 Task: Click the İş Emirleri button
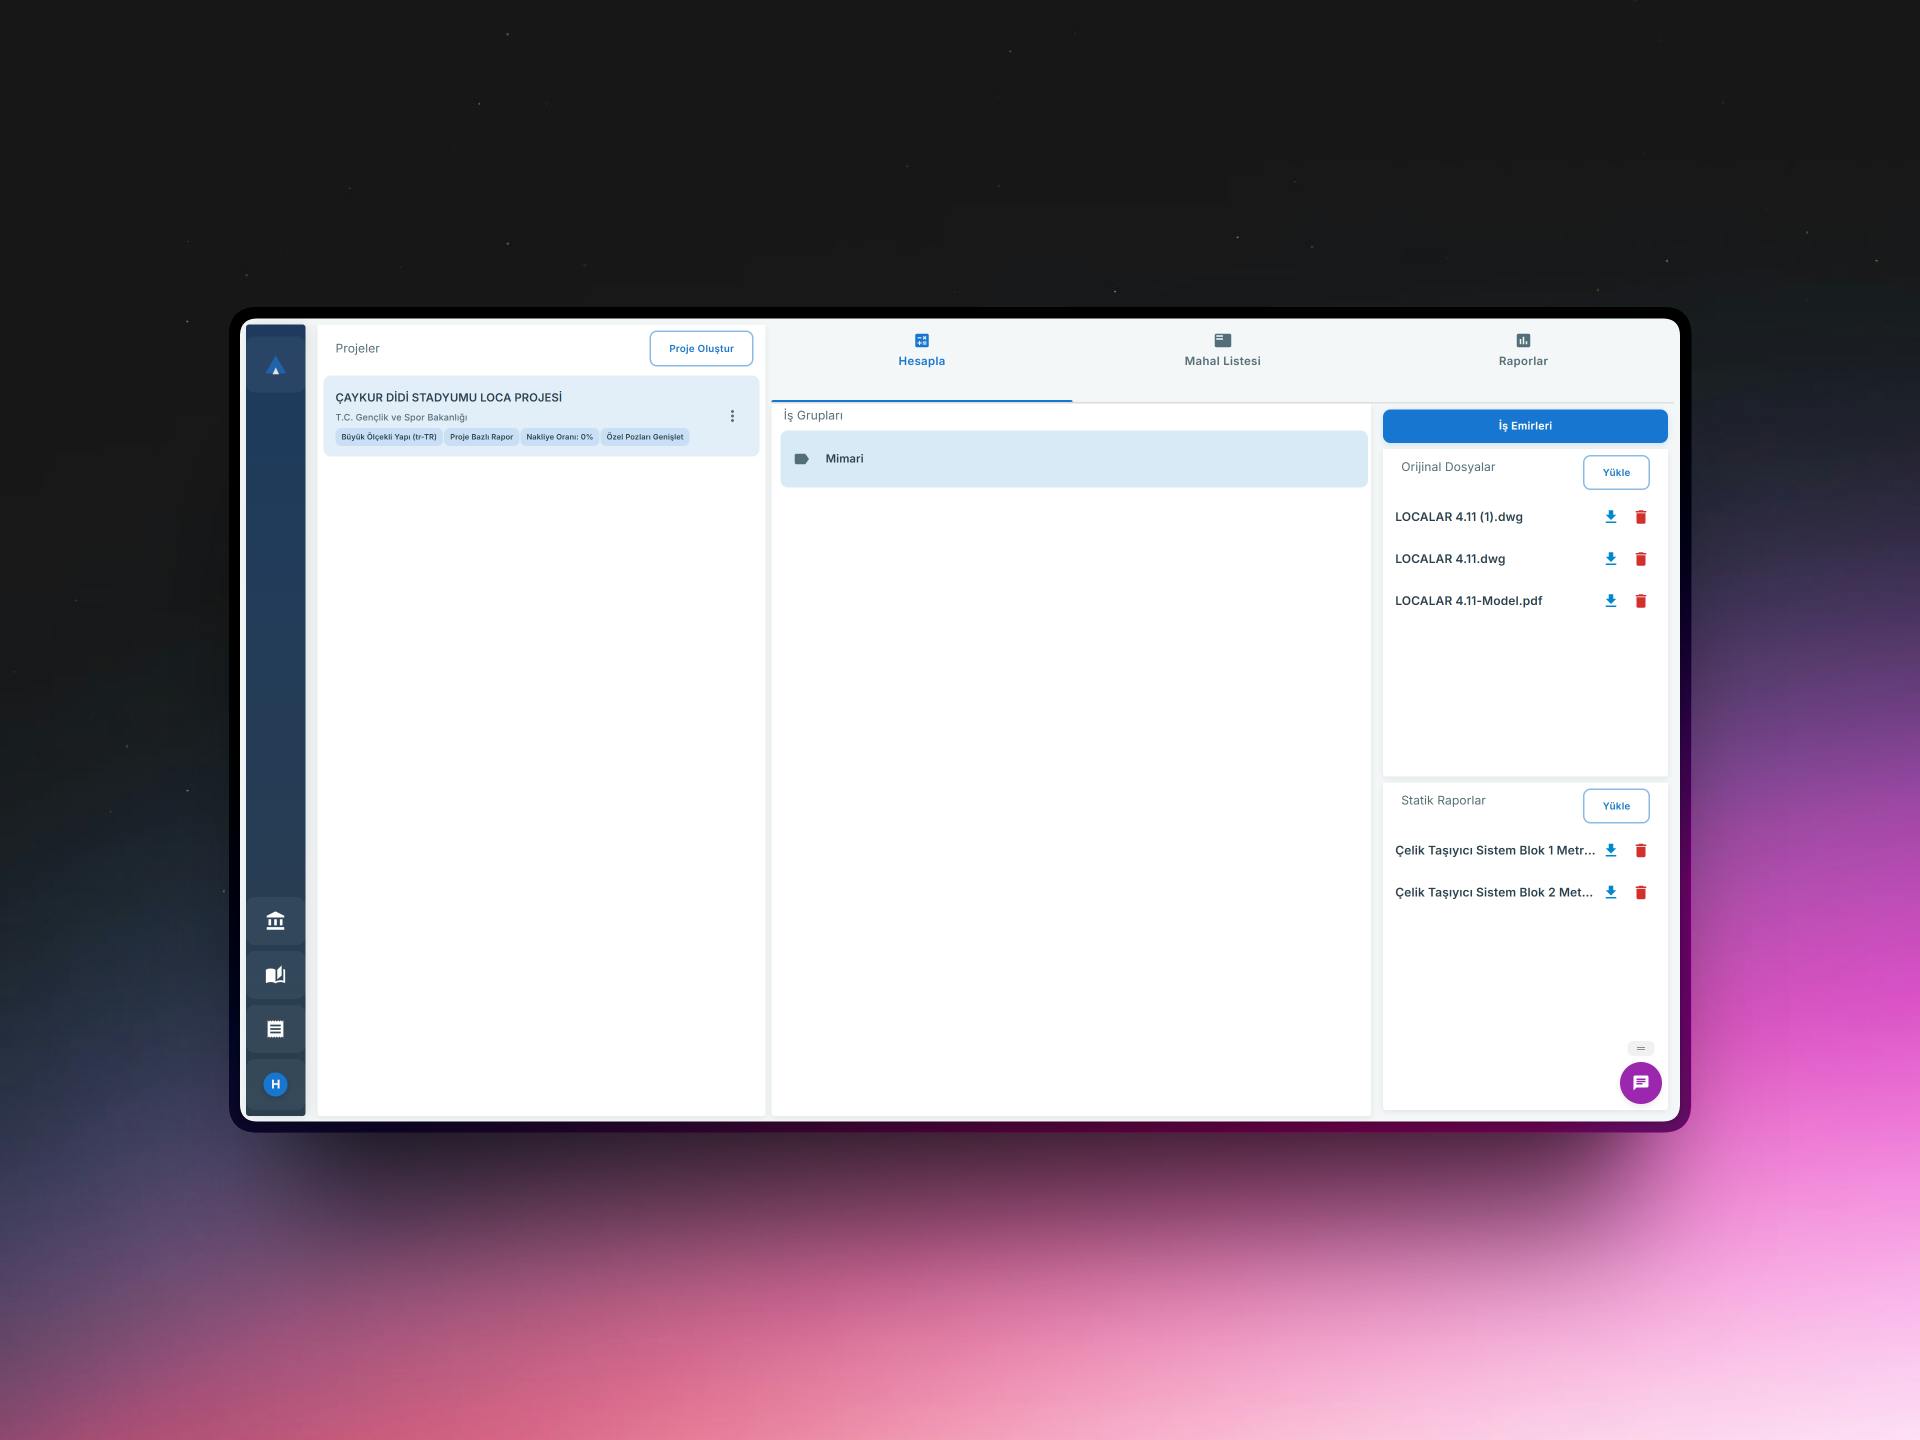1524,426
